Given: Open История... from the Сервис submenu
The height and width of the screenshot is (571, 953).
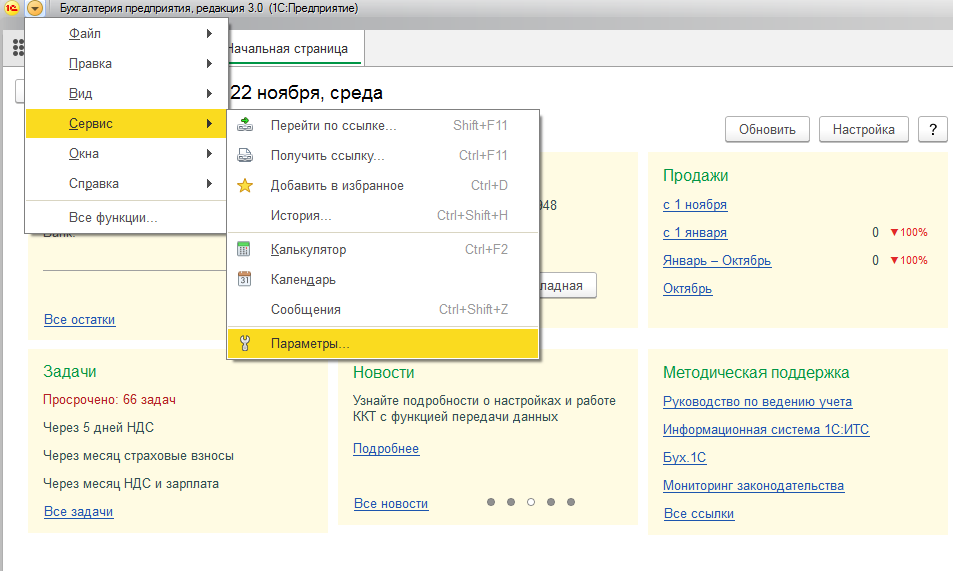Looking at the screenshot, I should [383, 215].
